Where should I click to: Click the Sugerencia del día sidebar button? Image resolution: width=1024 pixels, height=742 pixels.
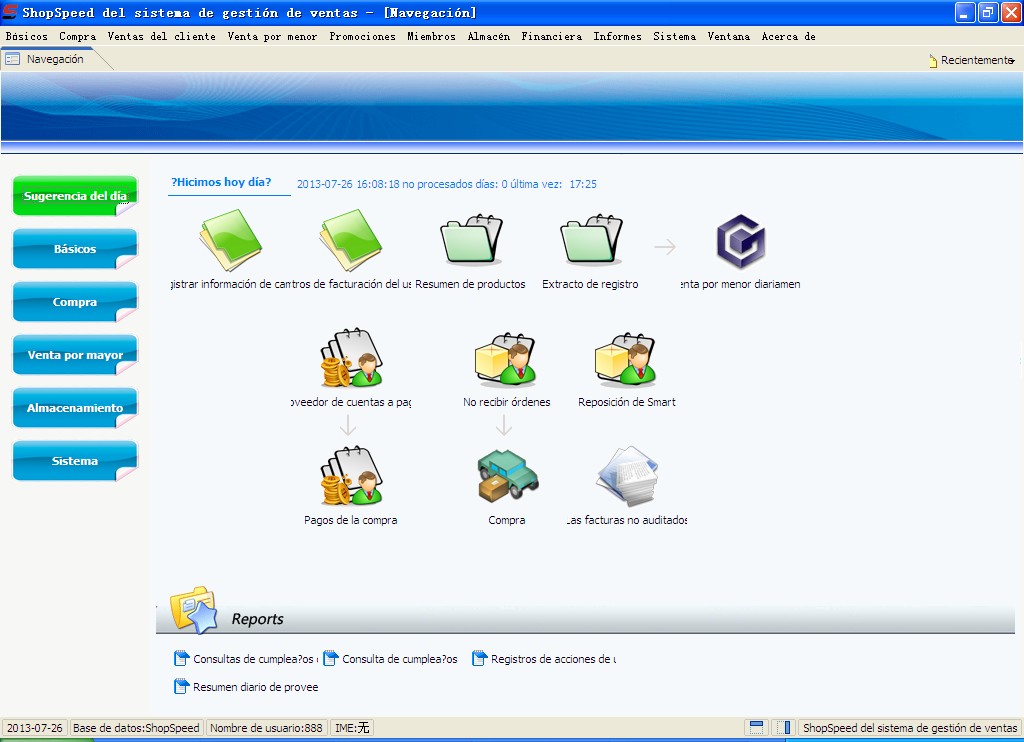tap(75, 195)
